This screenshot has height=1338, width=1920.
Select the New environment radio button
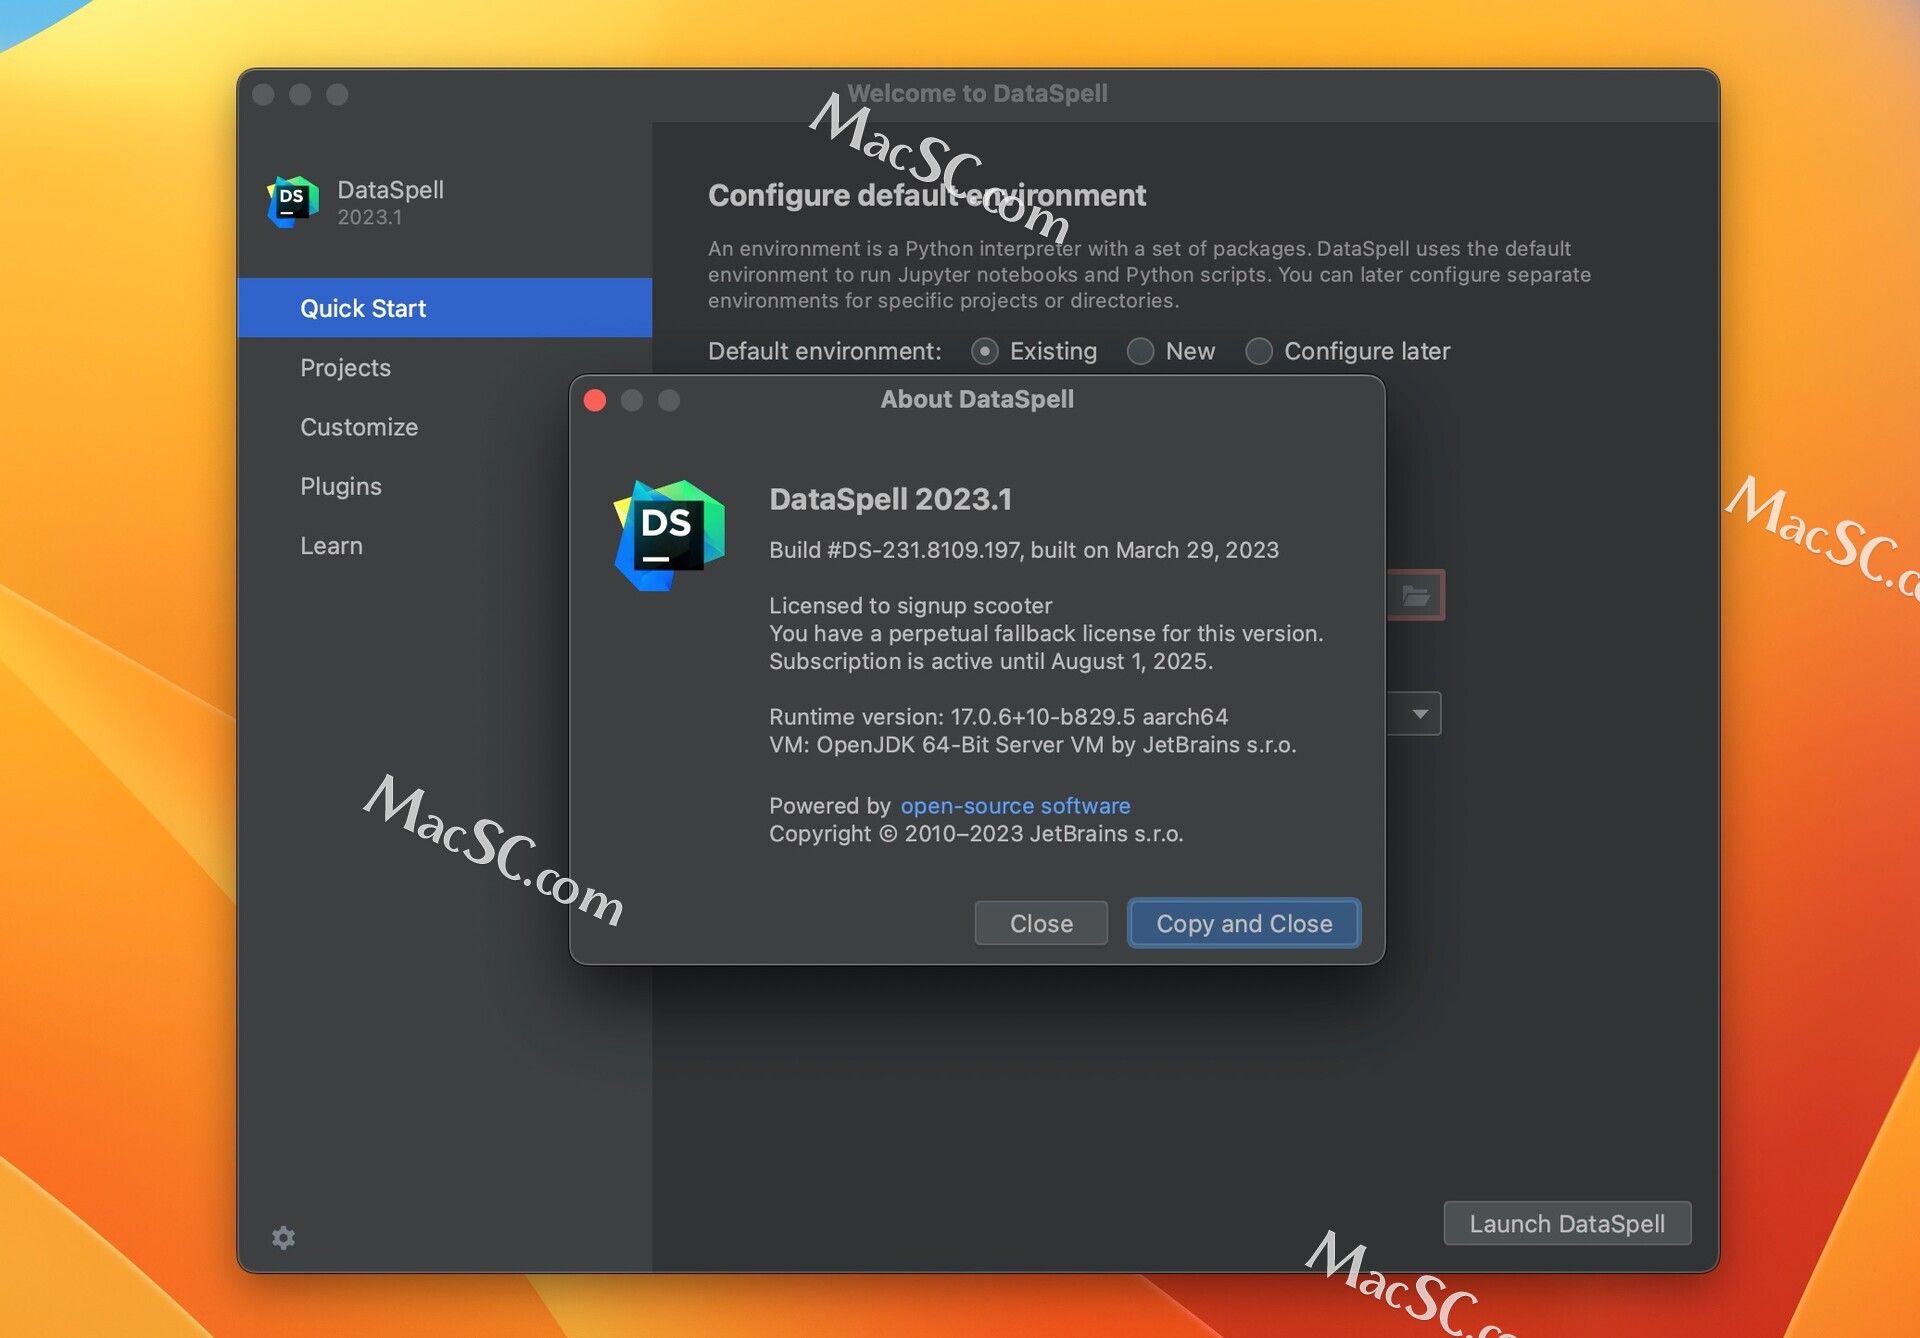(1140, 351)
